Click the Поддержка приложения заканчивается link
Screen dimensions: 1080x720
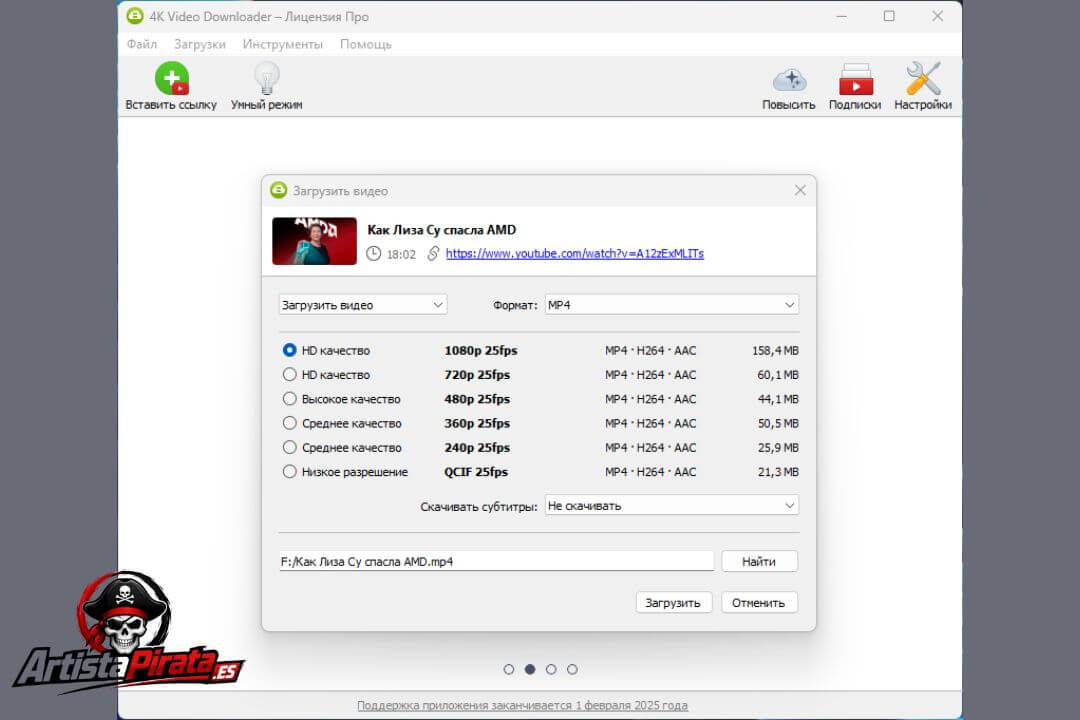tap(522, 705)
